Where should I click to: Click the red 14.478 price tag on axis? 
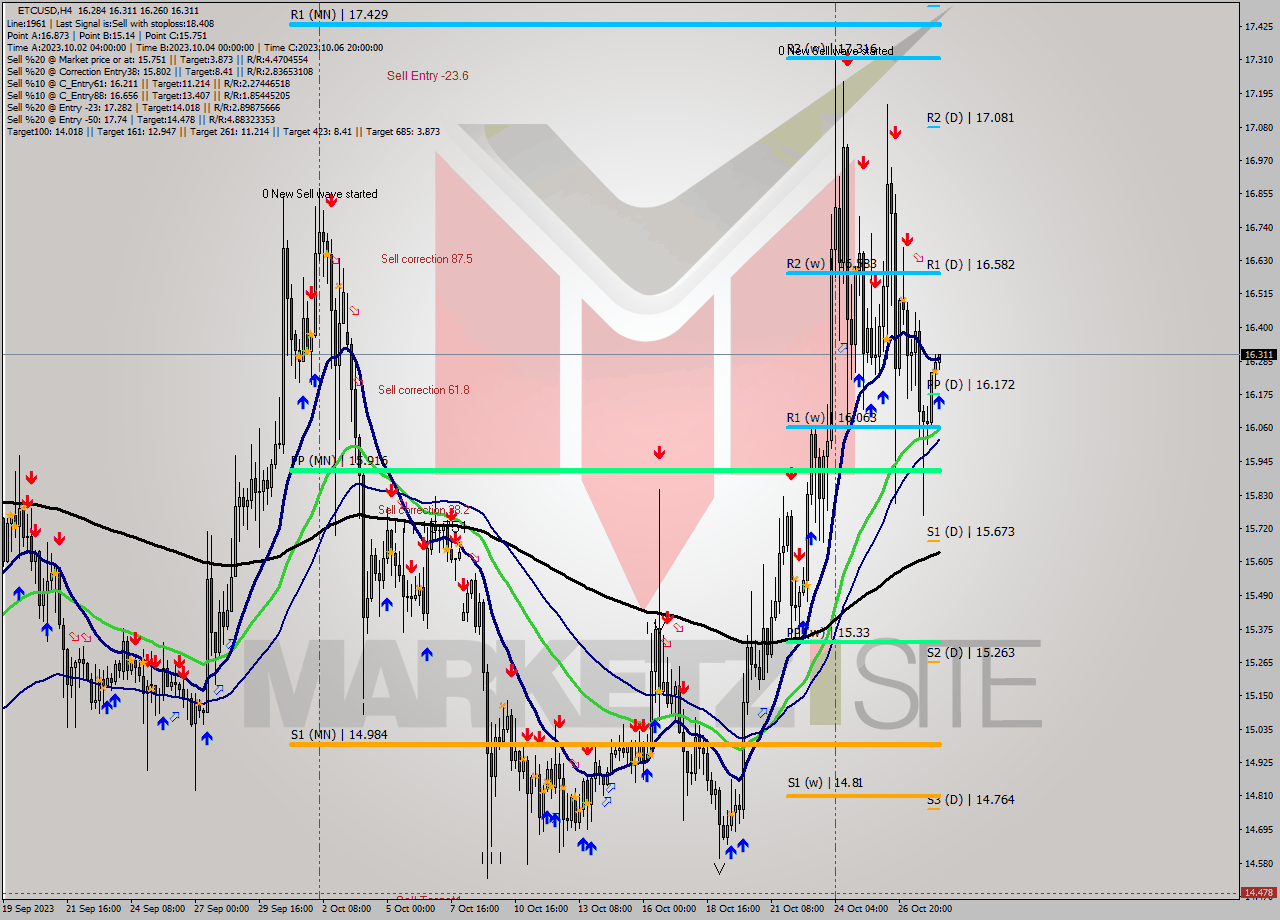coord(1258,892)
